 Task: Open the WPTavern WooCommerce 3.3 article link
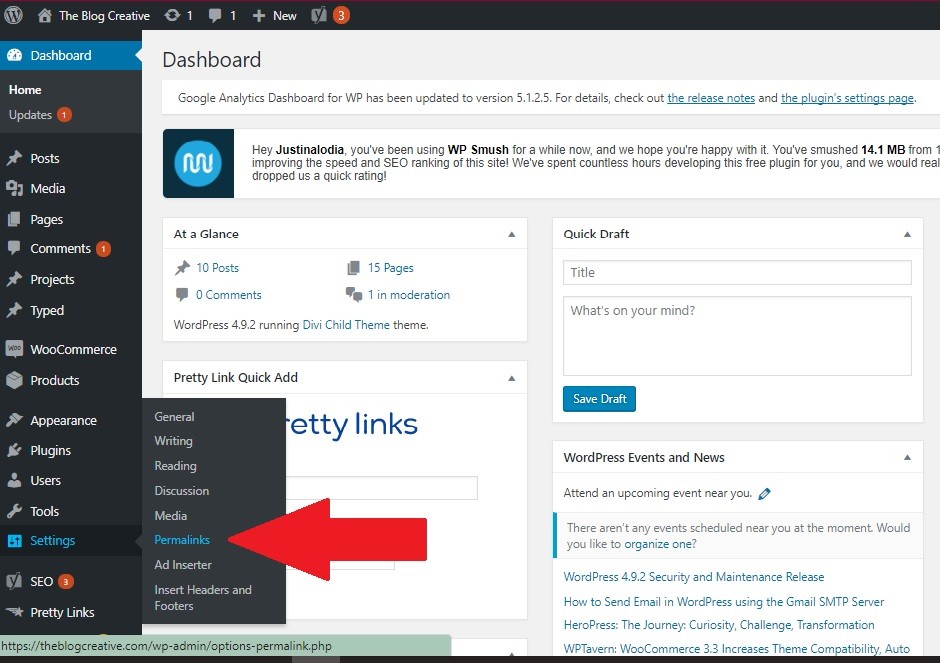click(x=737, y=649)
